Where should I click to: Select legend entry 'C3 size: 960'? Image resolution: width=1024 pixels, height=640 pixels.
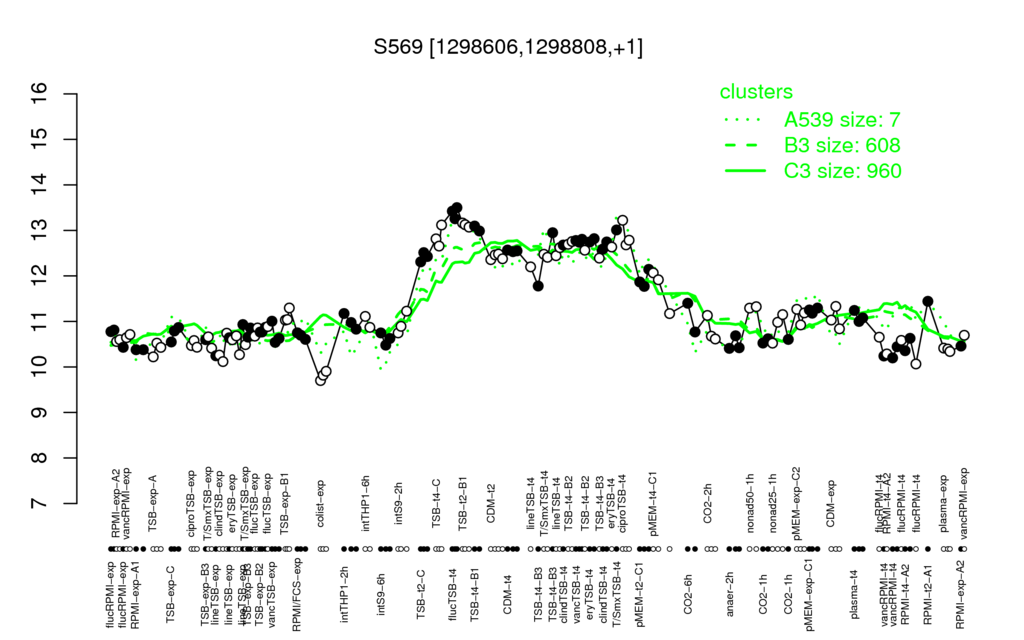[x=842, y=170]
